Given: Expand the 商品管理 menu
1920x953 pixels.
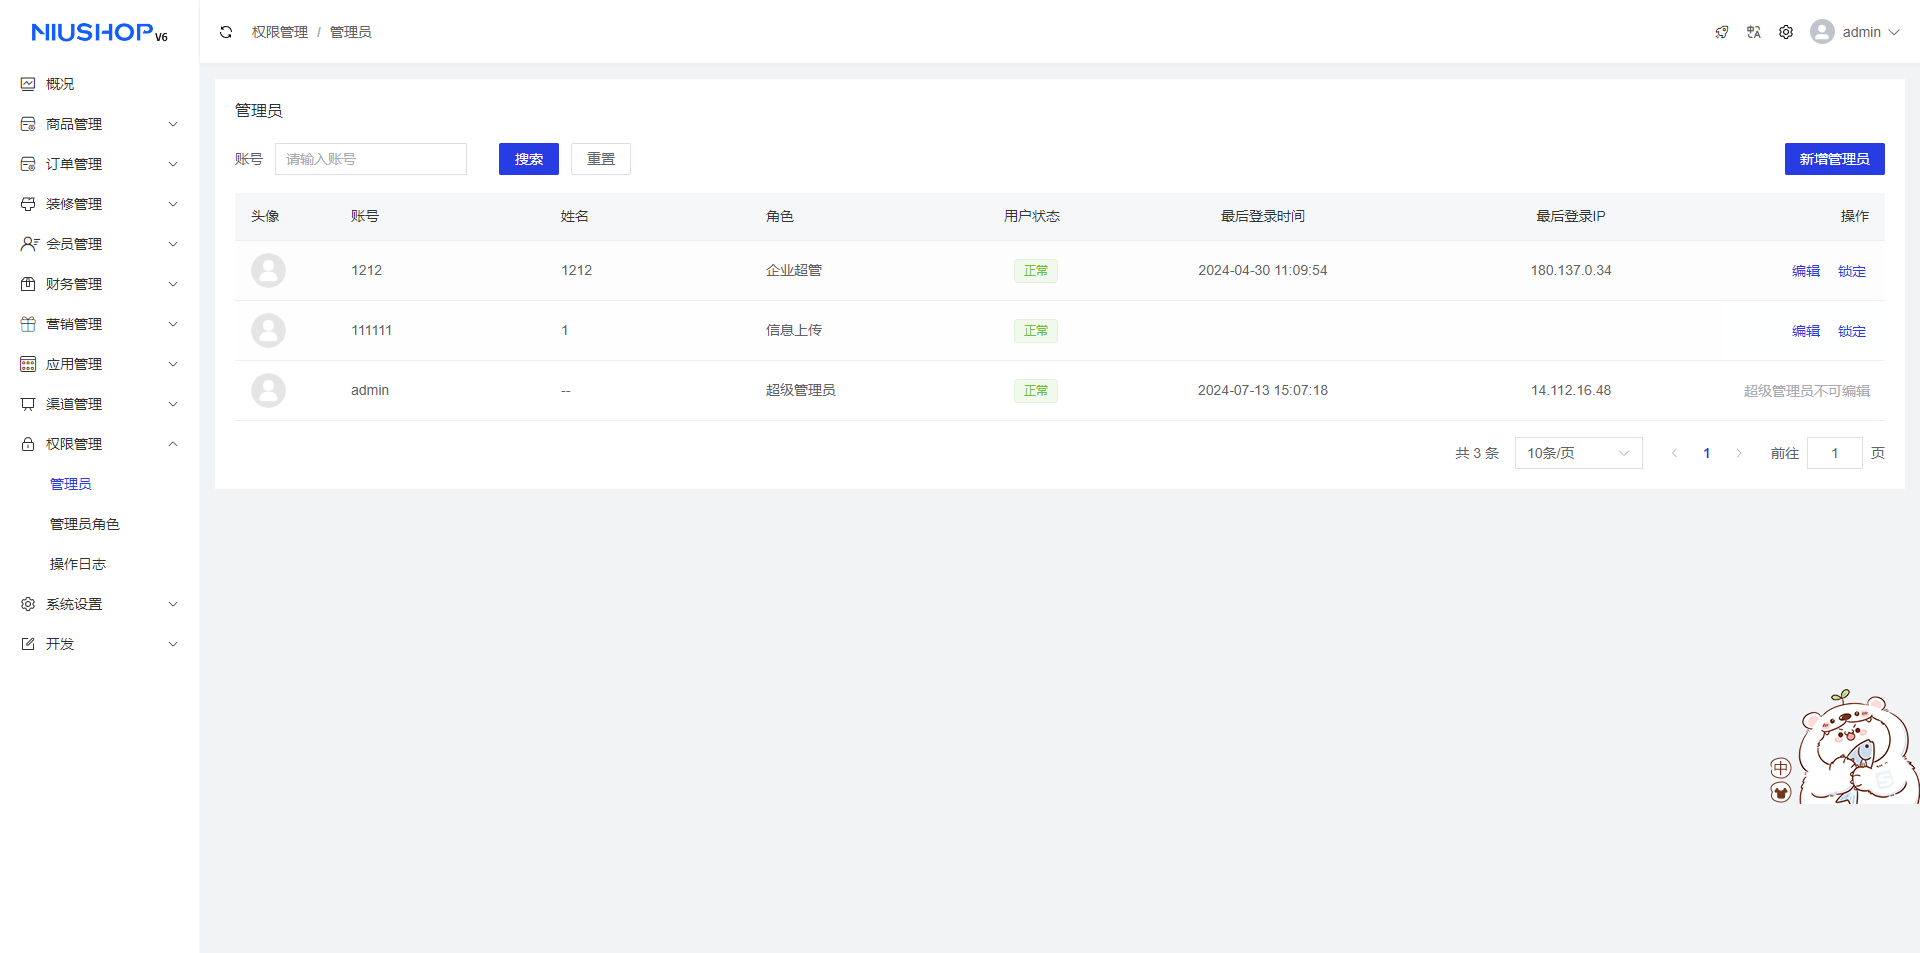Looking at the screenshot, I should tap(99, 124).
